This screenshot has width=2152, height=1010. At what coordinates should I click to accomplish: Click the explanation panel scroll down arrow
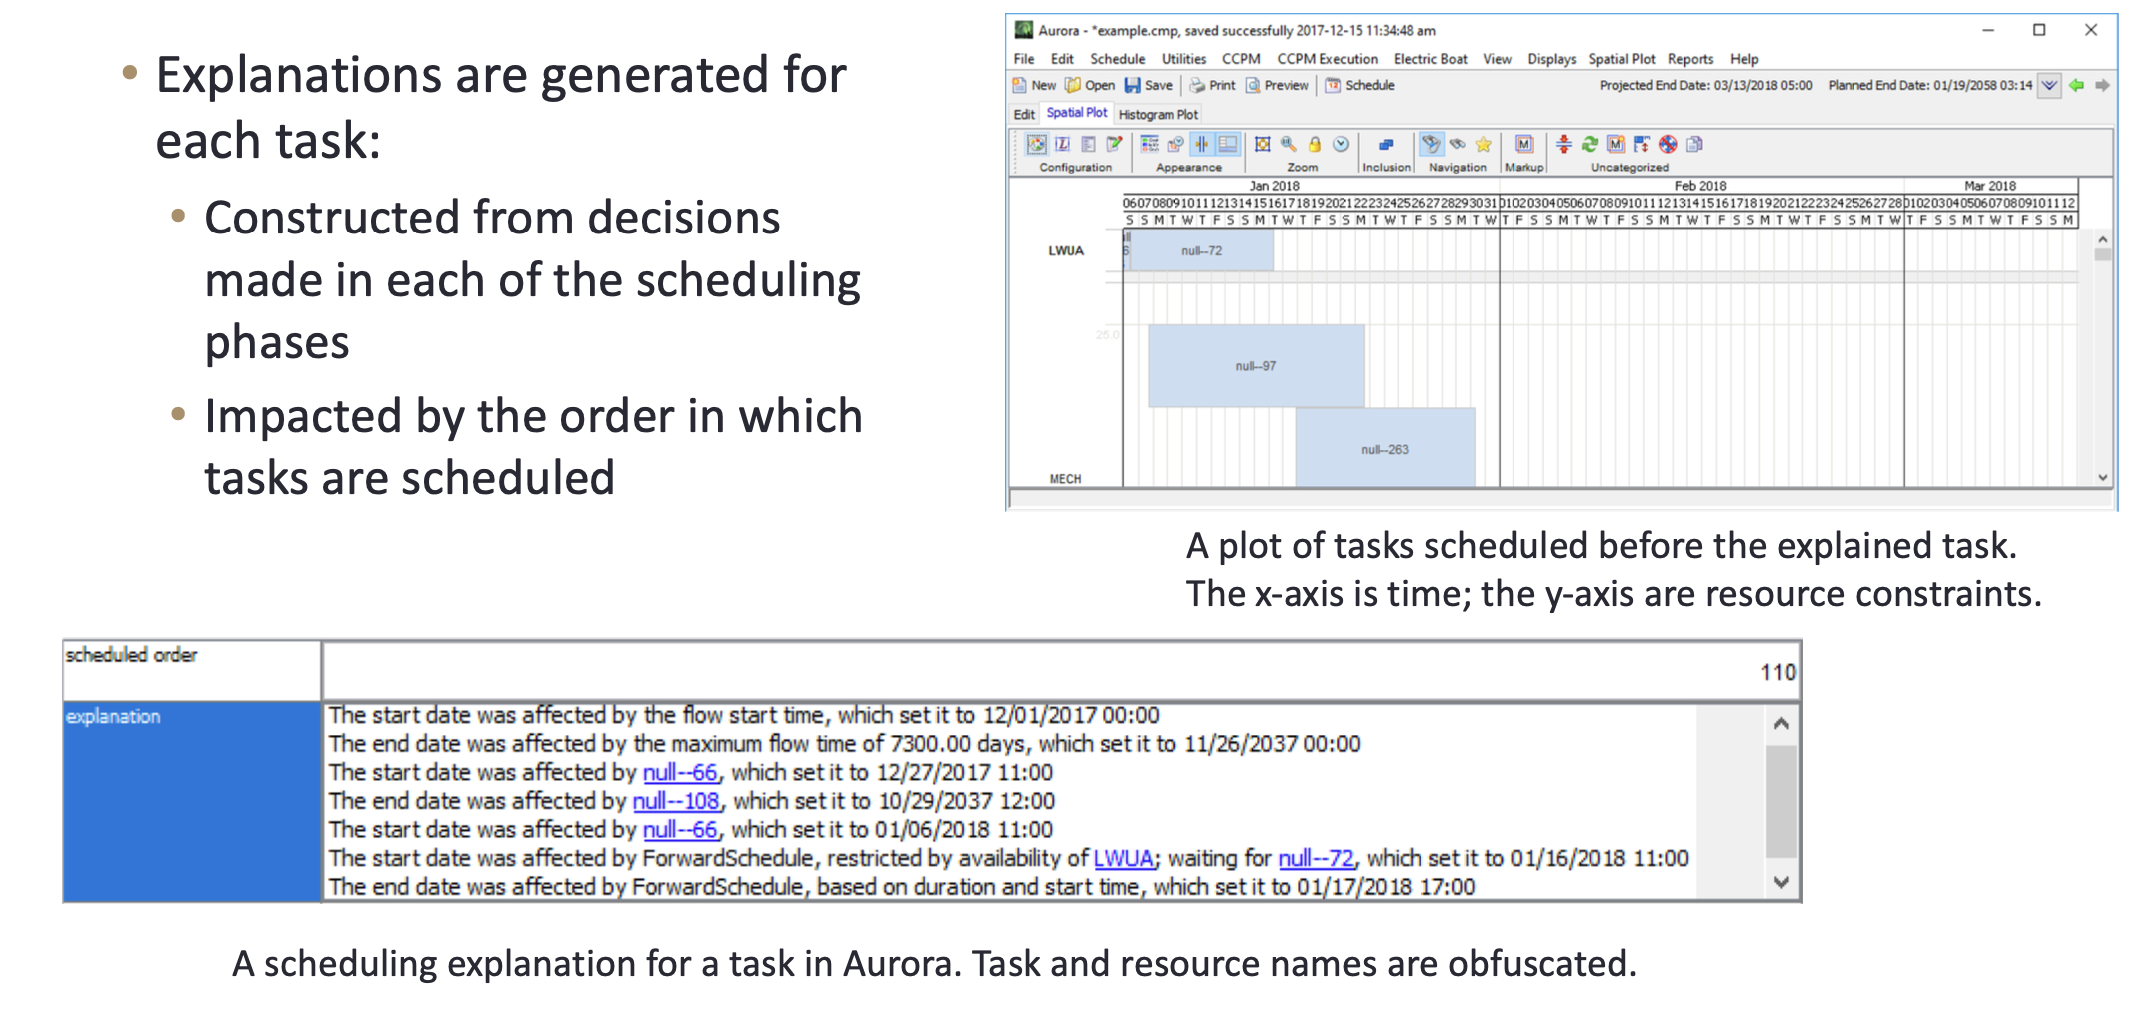tap(1781, 882)
